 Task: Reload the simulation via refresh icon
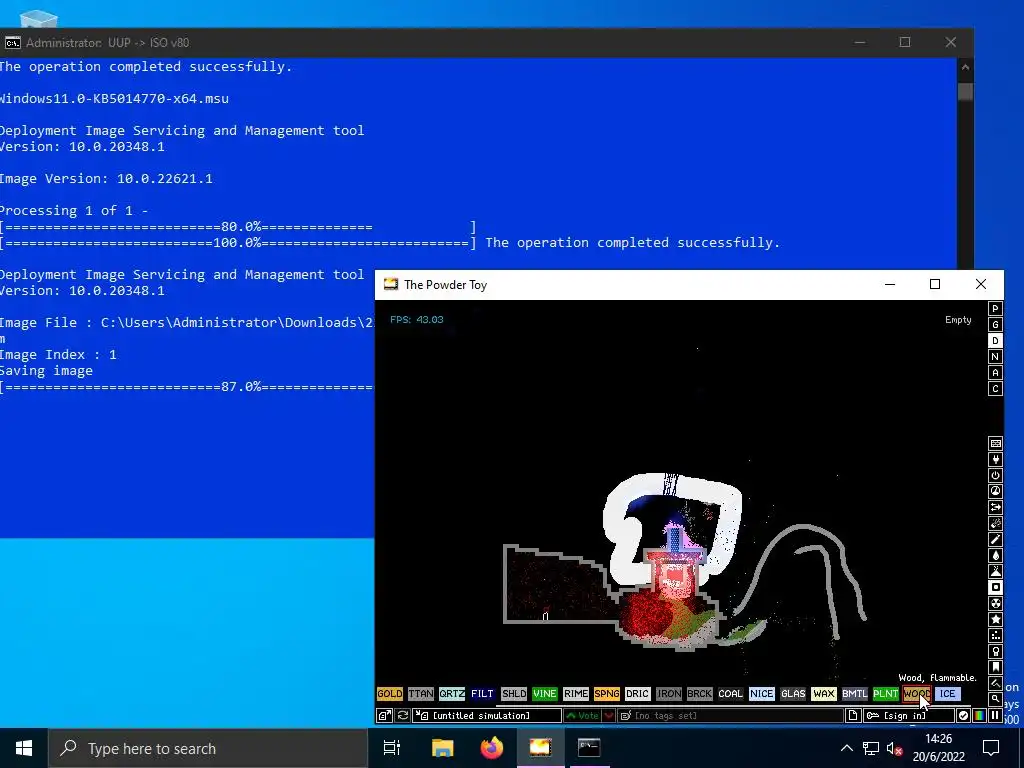(403, 715)
